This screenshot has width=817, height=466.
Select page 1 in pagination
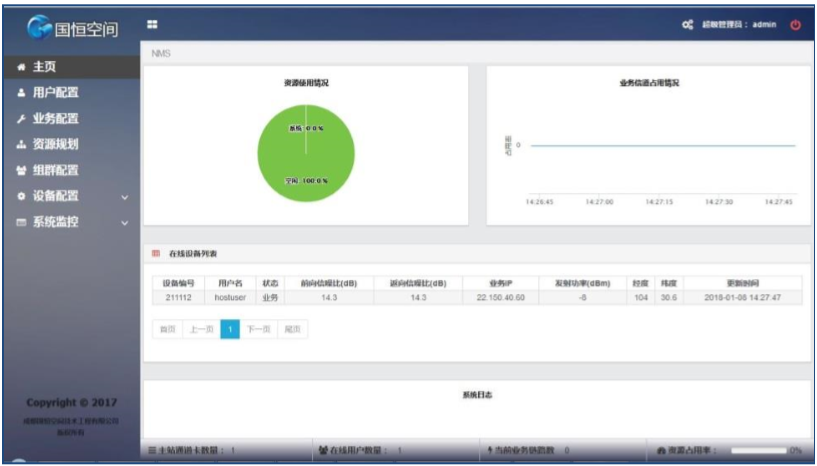(230, 329)
